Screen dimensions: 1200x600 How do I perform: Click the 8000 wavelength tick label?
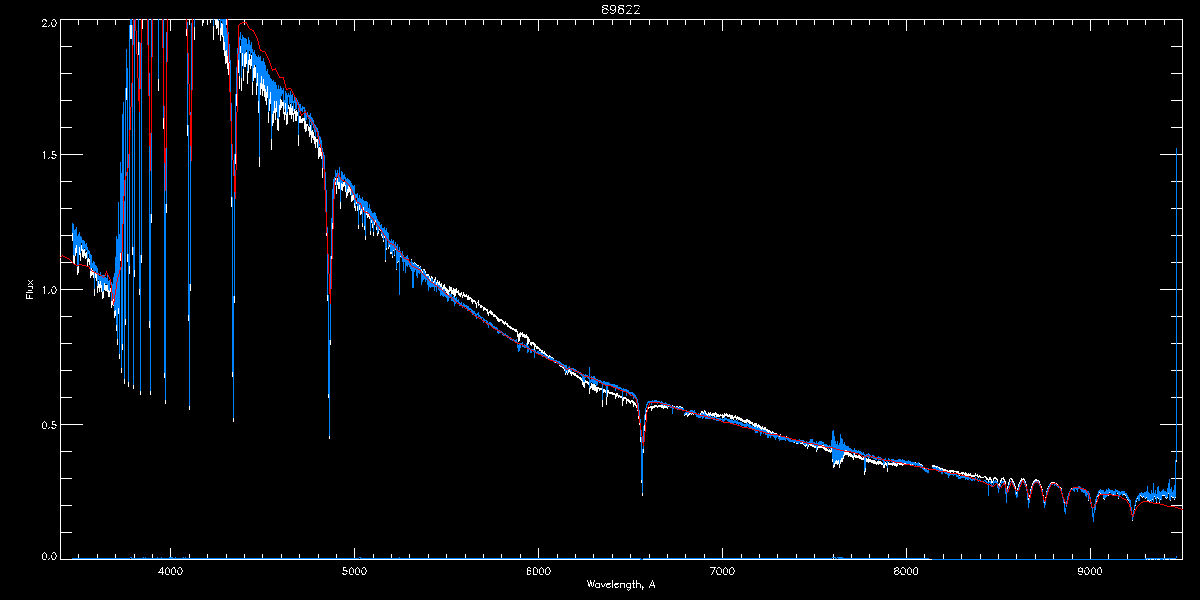906,571
